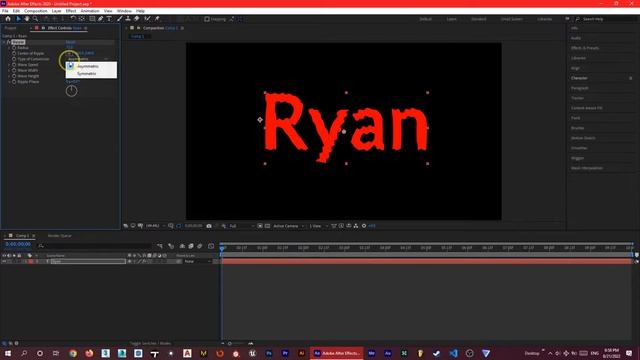Select the Horizontal Type tool

109,19
